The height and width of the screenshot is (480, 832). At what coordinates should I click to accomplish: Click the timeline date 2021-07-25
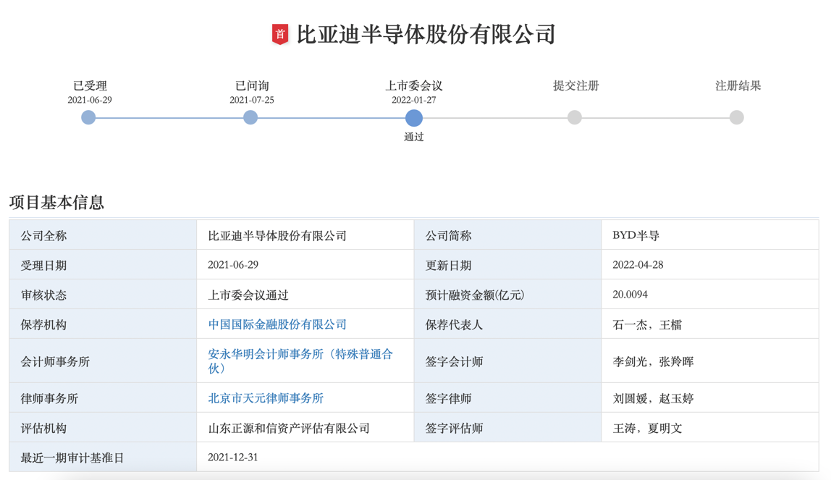click(252, 100)
